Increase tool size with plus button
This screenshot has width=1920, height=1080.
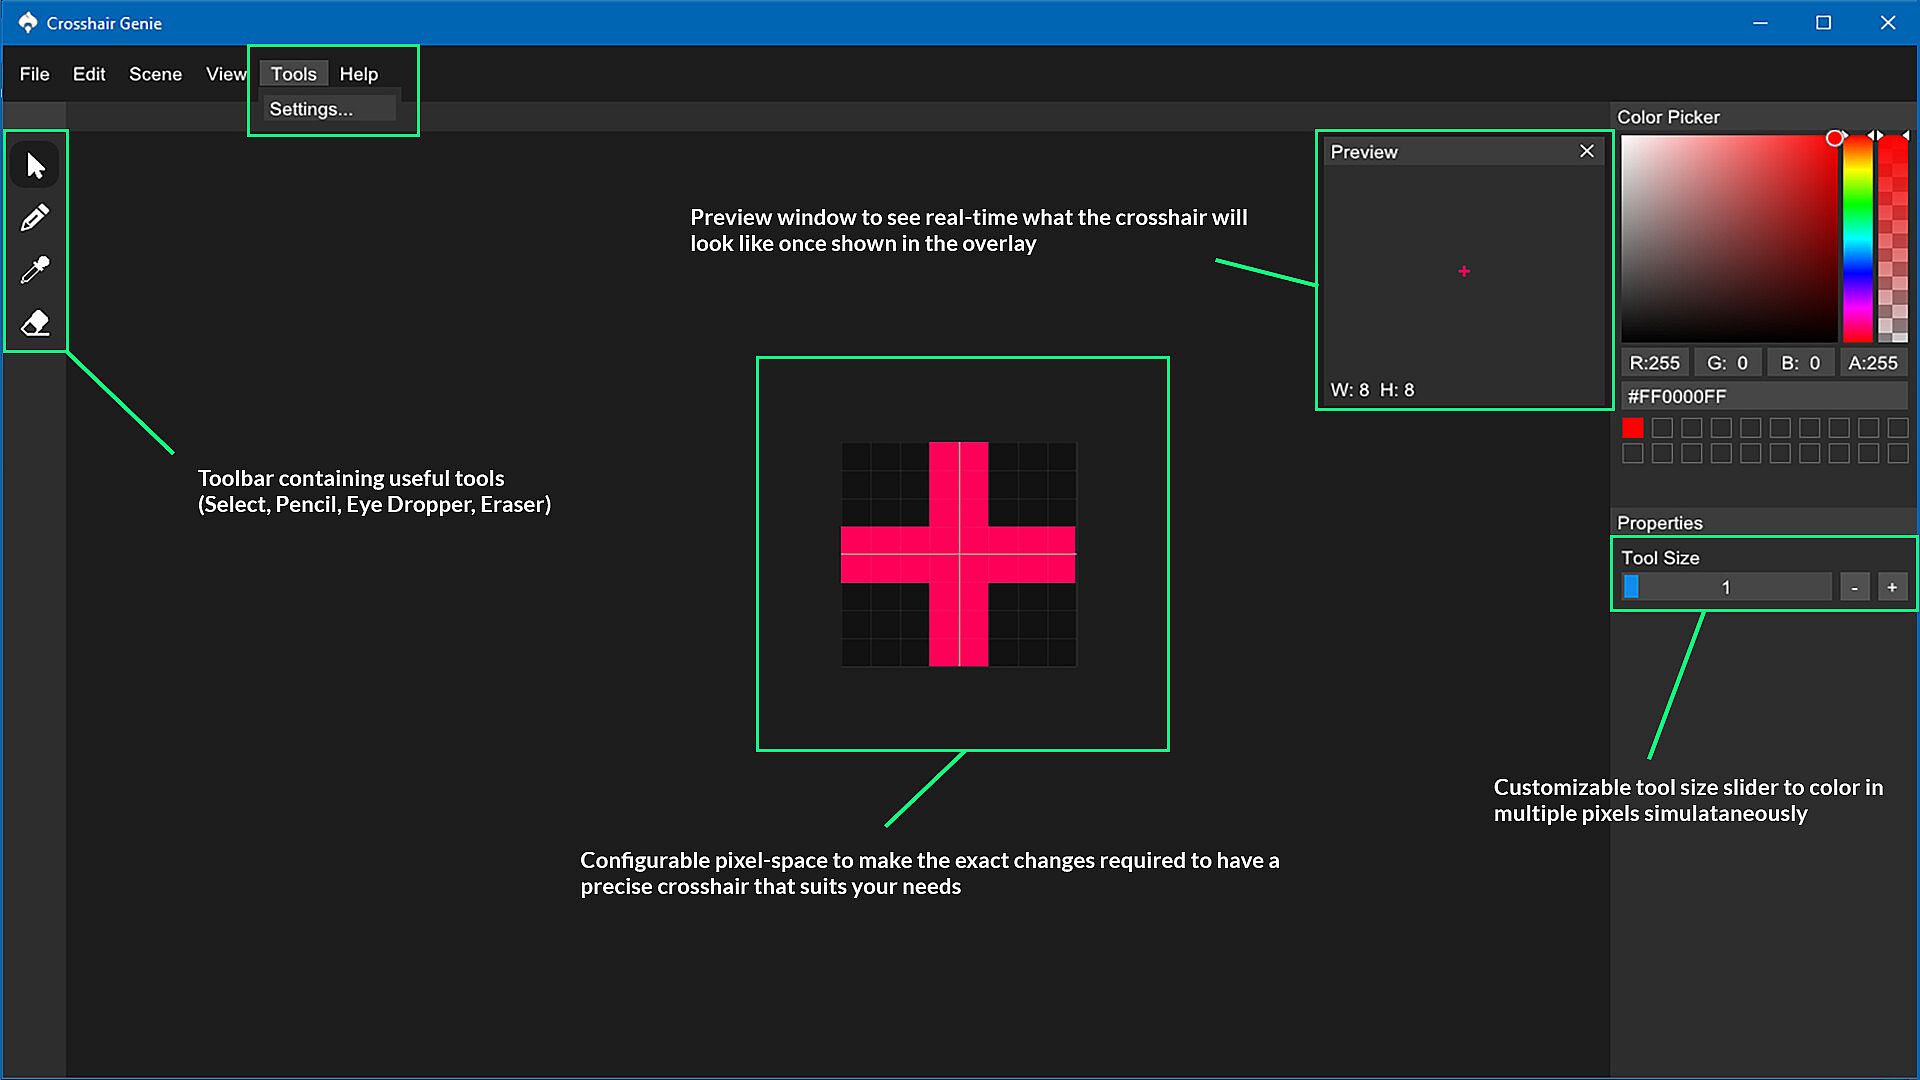1891,588
